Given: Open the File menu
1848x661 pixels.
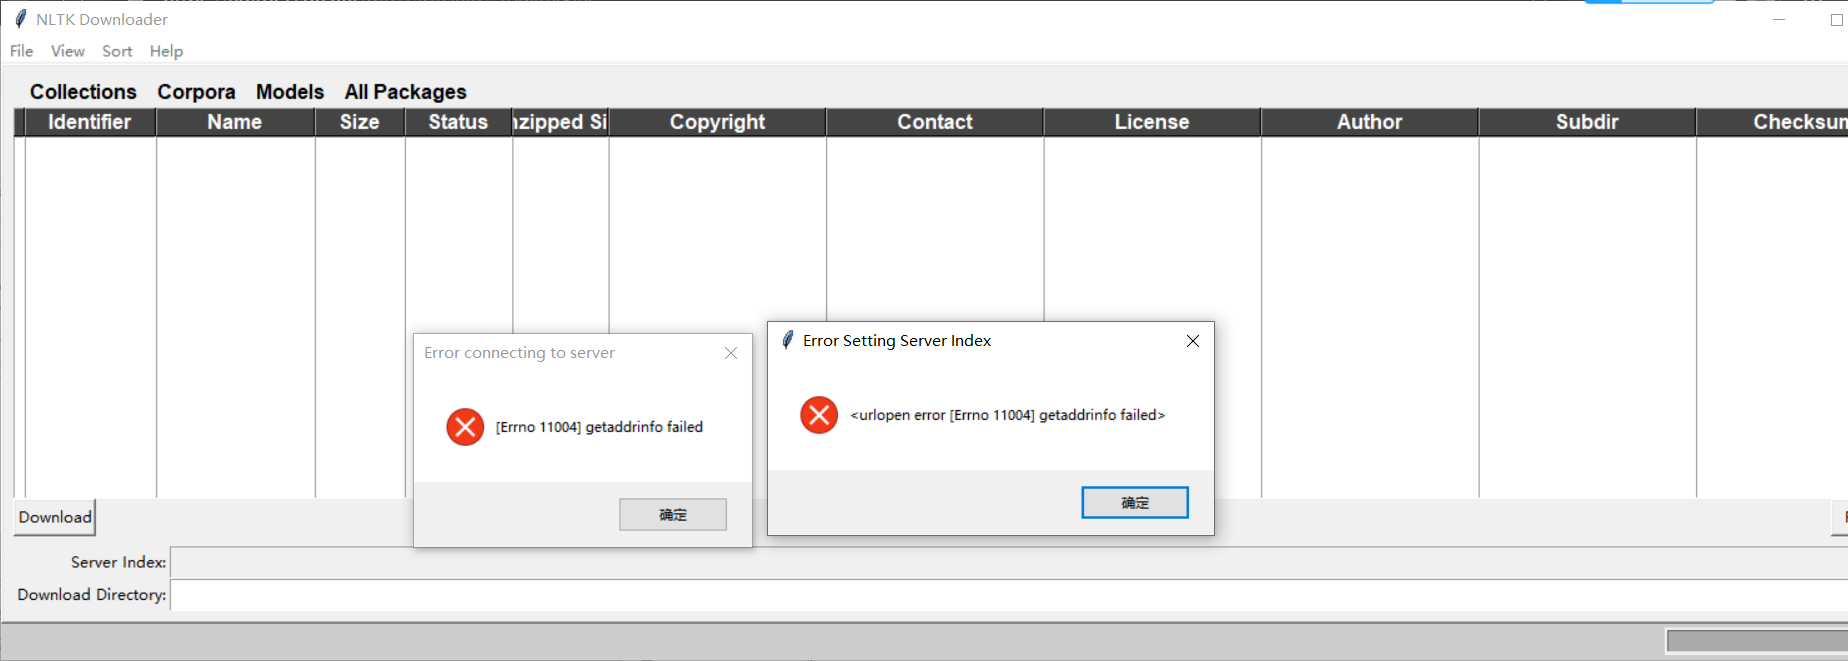Looking at the screenshot, I should pyautogui.click(x=21, y=51).
